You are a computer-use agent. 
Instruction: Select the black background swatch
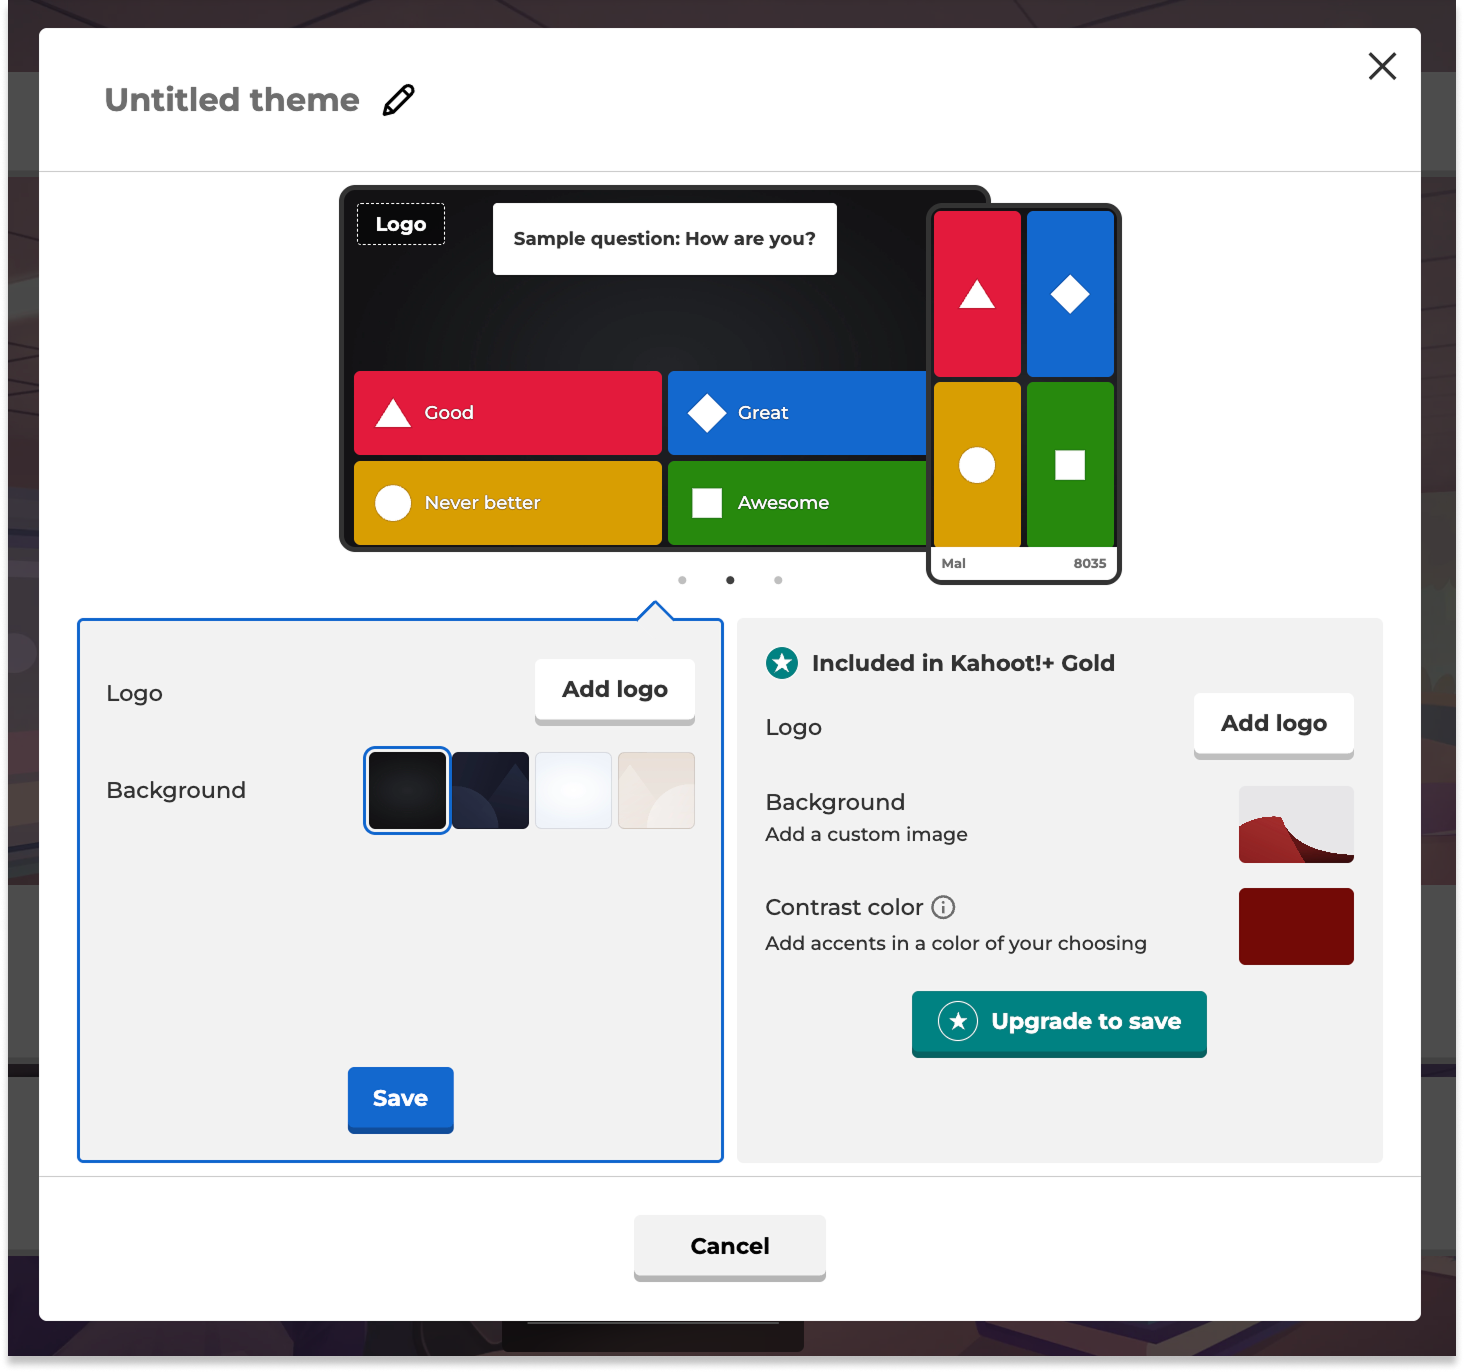[407, 790]
